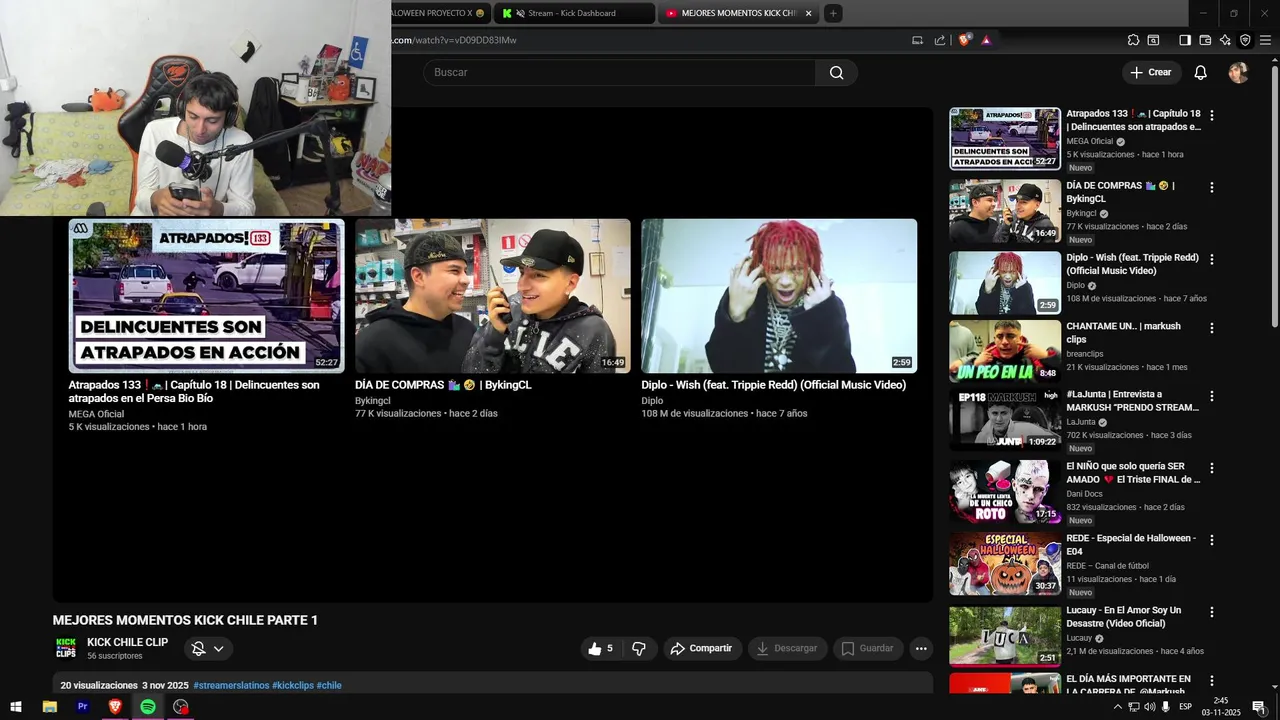Like the video with thumbs up
1280x720 pixels.
(x=600, y=648)
